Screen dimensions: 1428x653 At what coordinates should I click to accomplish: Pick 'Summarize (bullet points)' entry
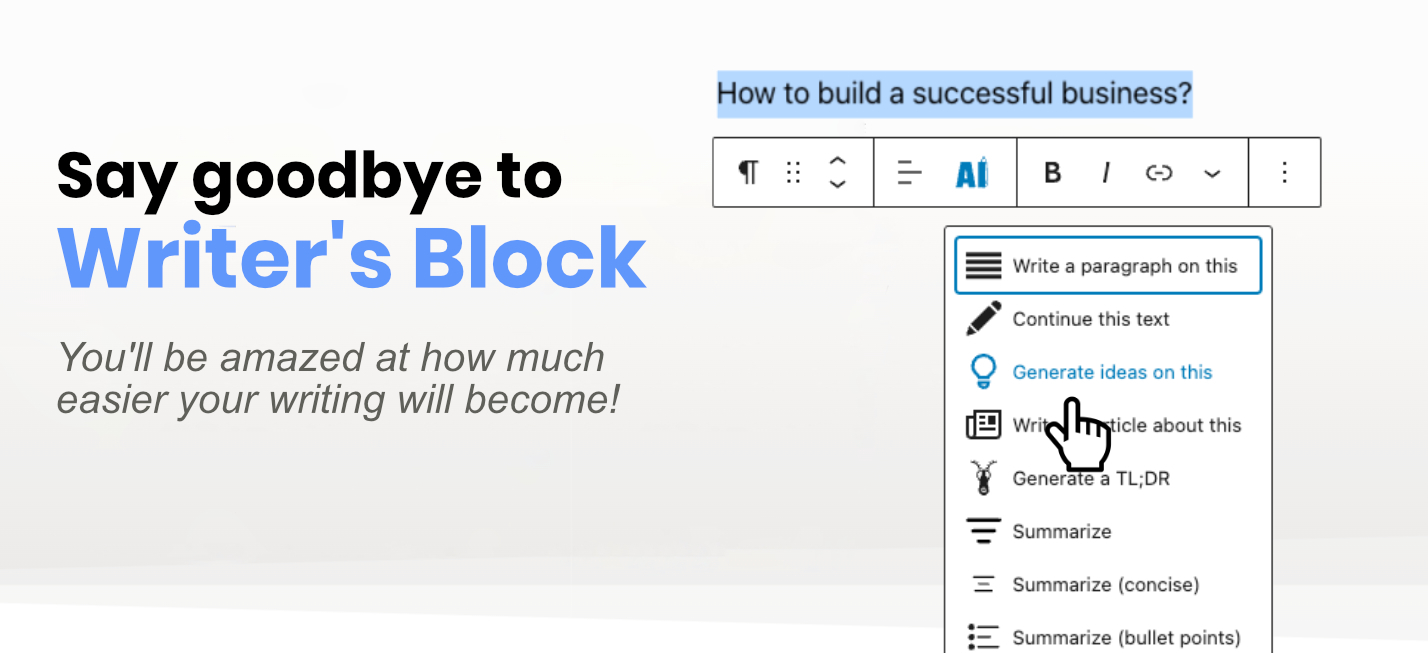tap(1125, 637)
